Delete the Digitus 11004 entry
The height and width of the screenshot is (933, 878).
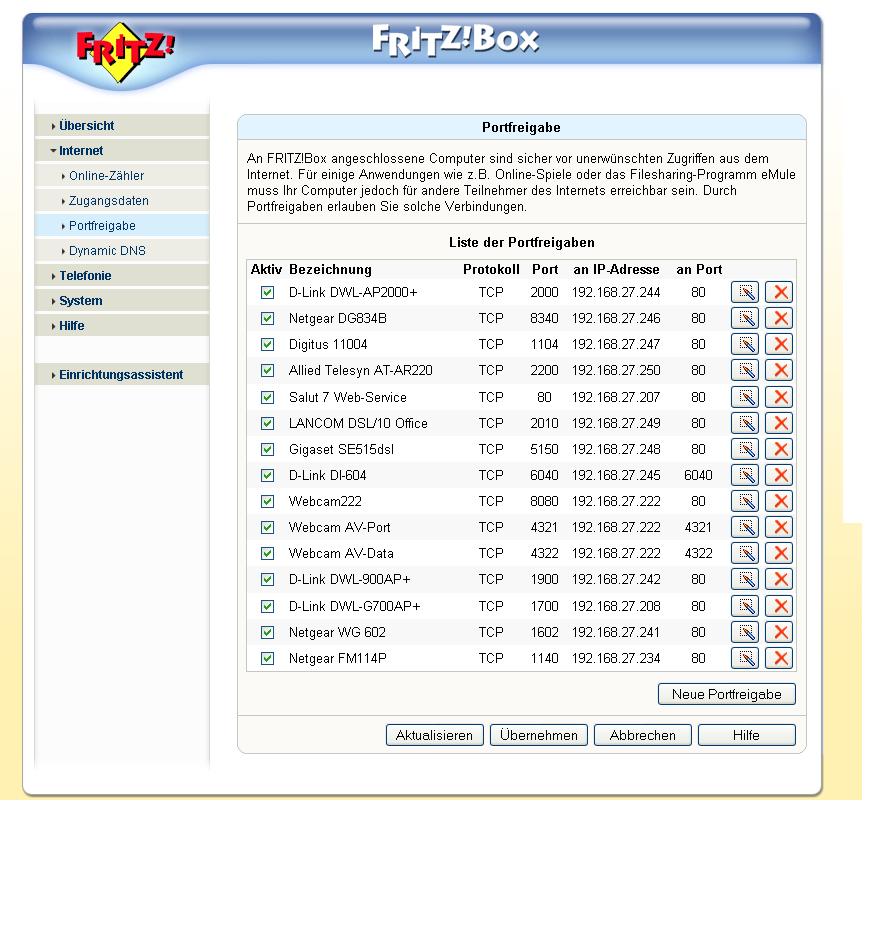779,345
